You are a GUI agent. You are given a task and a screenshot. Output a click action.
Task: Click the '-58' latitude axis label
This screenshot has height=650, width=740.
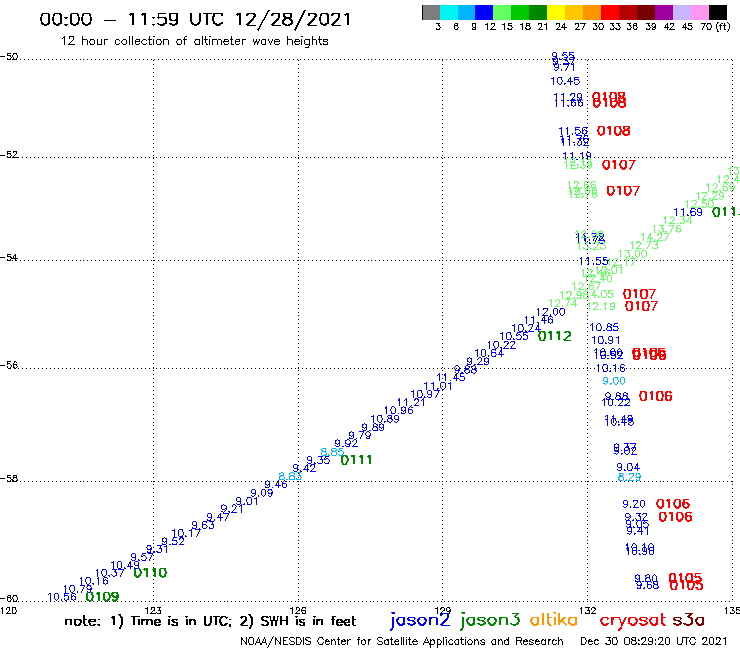(9, 479)
